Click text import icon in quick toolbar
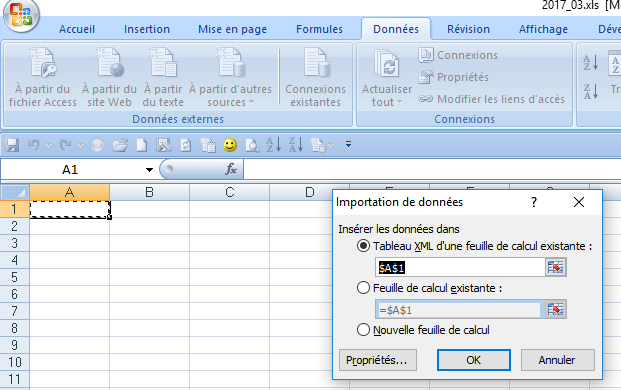The height and width of the screenshot is (390, 621). [208, 145]
